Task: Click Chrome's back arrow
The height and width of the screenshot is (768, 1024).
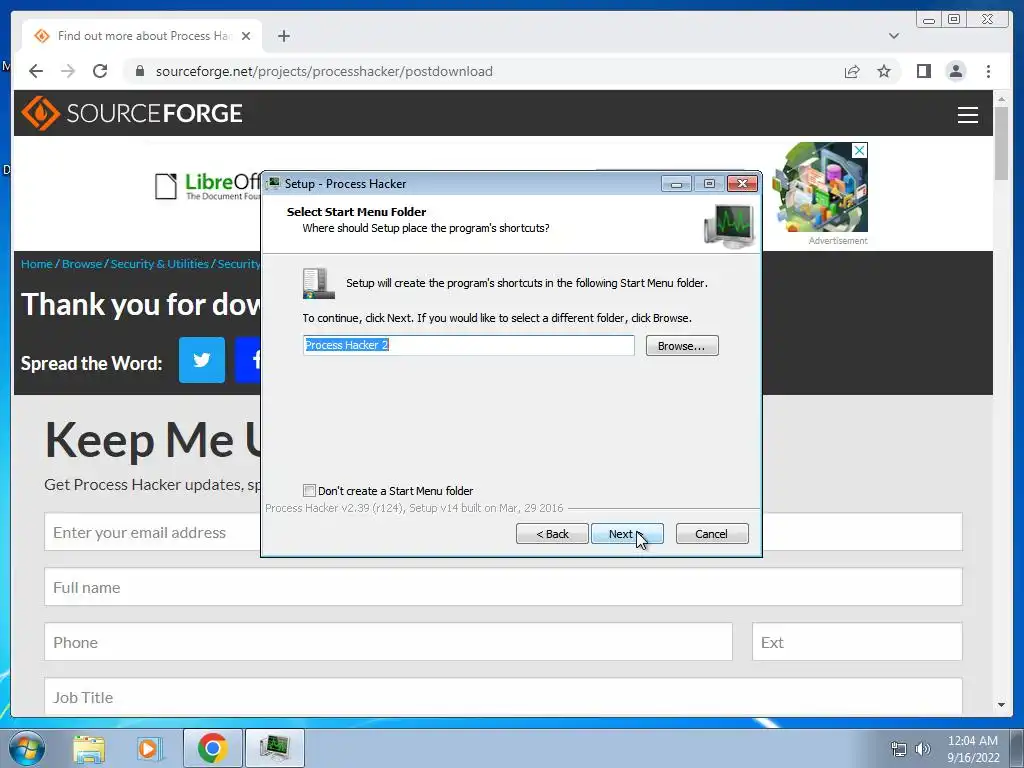Action: (x=36, y=71)
